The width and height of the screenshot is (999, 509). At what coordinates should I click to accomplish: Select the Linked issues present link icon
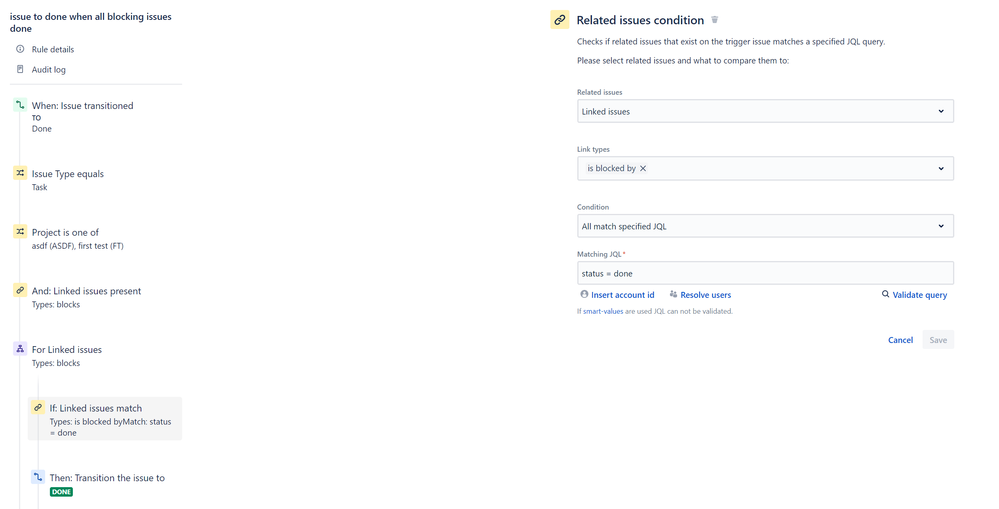coord(20,290)
